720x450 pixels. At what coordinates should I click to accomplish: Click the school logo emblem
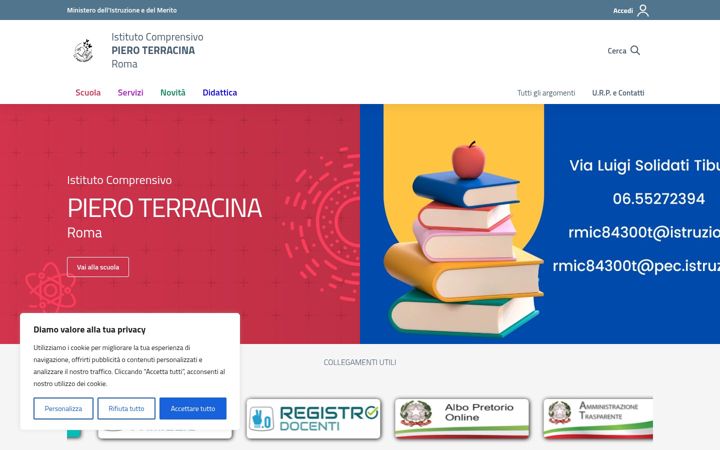pos(84,51)
